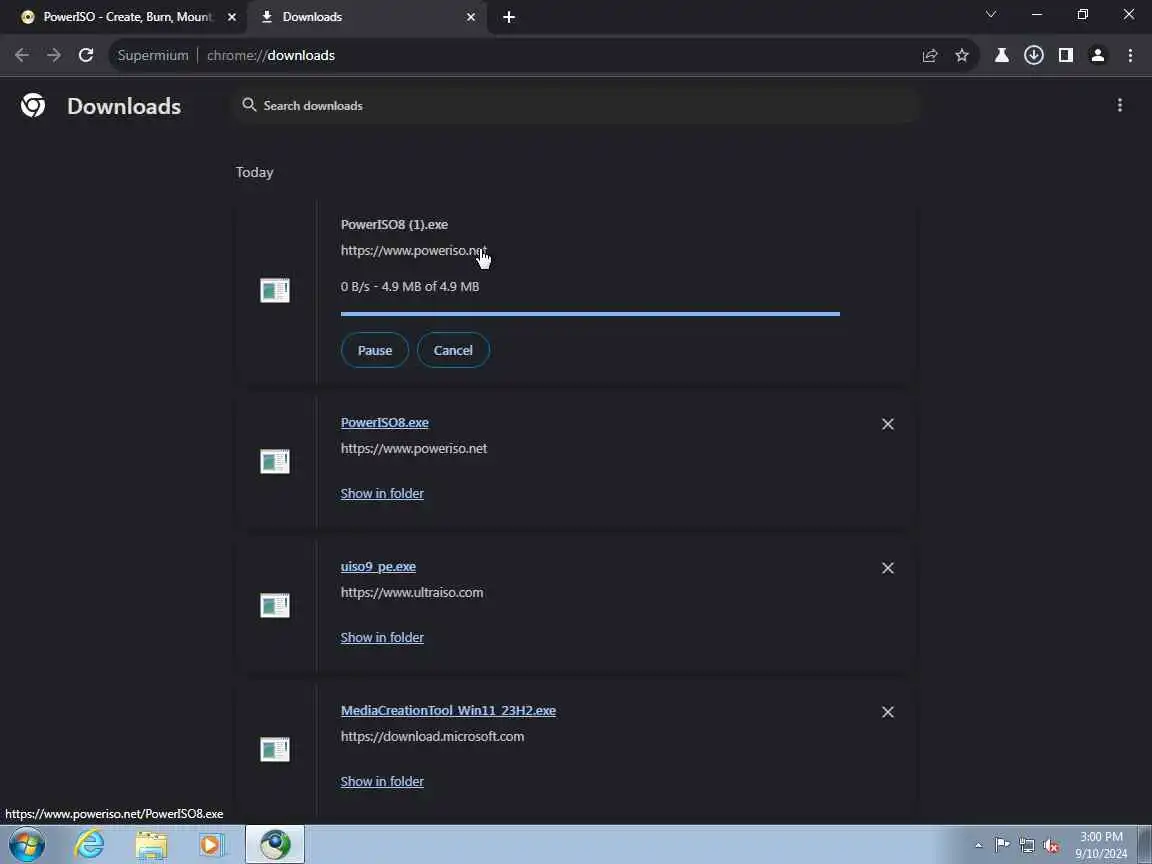The height and width of the screenshot is (864, 1152).
Task: Click the file icon for uiso9_pe.exe
Action: coord(275,605)
